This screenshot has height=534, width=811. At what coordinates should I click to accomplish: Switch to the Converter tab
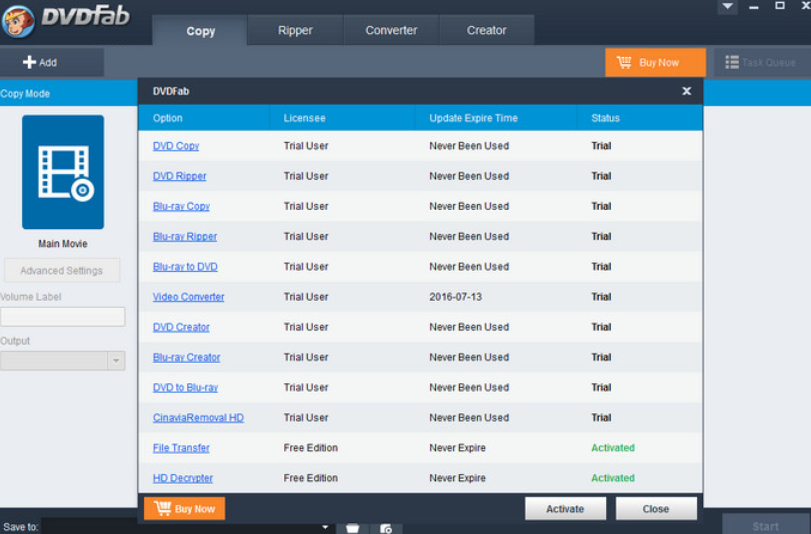tap(391, 31)
